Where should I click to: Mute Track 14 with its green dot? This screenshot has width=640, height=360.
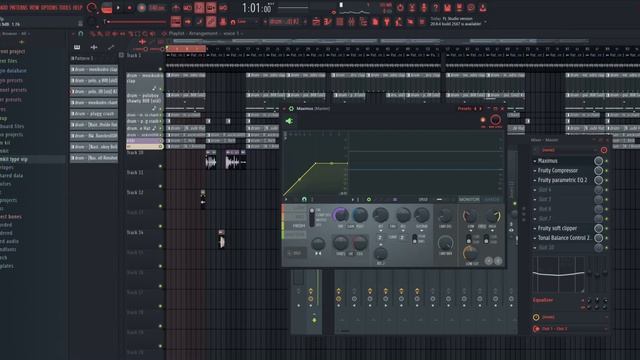click(160, 246)
